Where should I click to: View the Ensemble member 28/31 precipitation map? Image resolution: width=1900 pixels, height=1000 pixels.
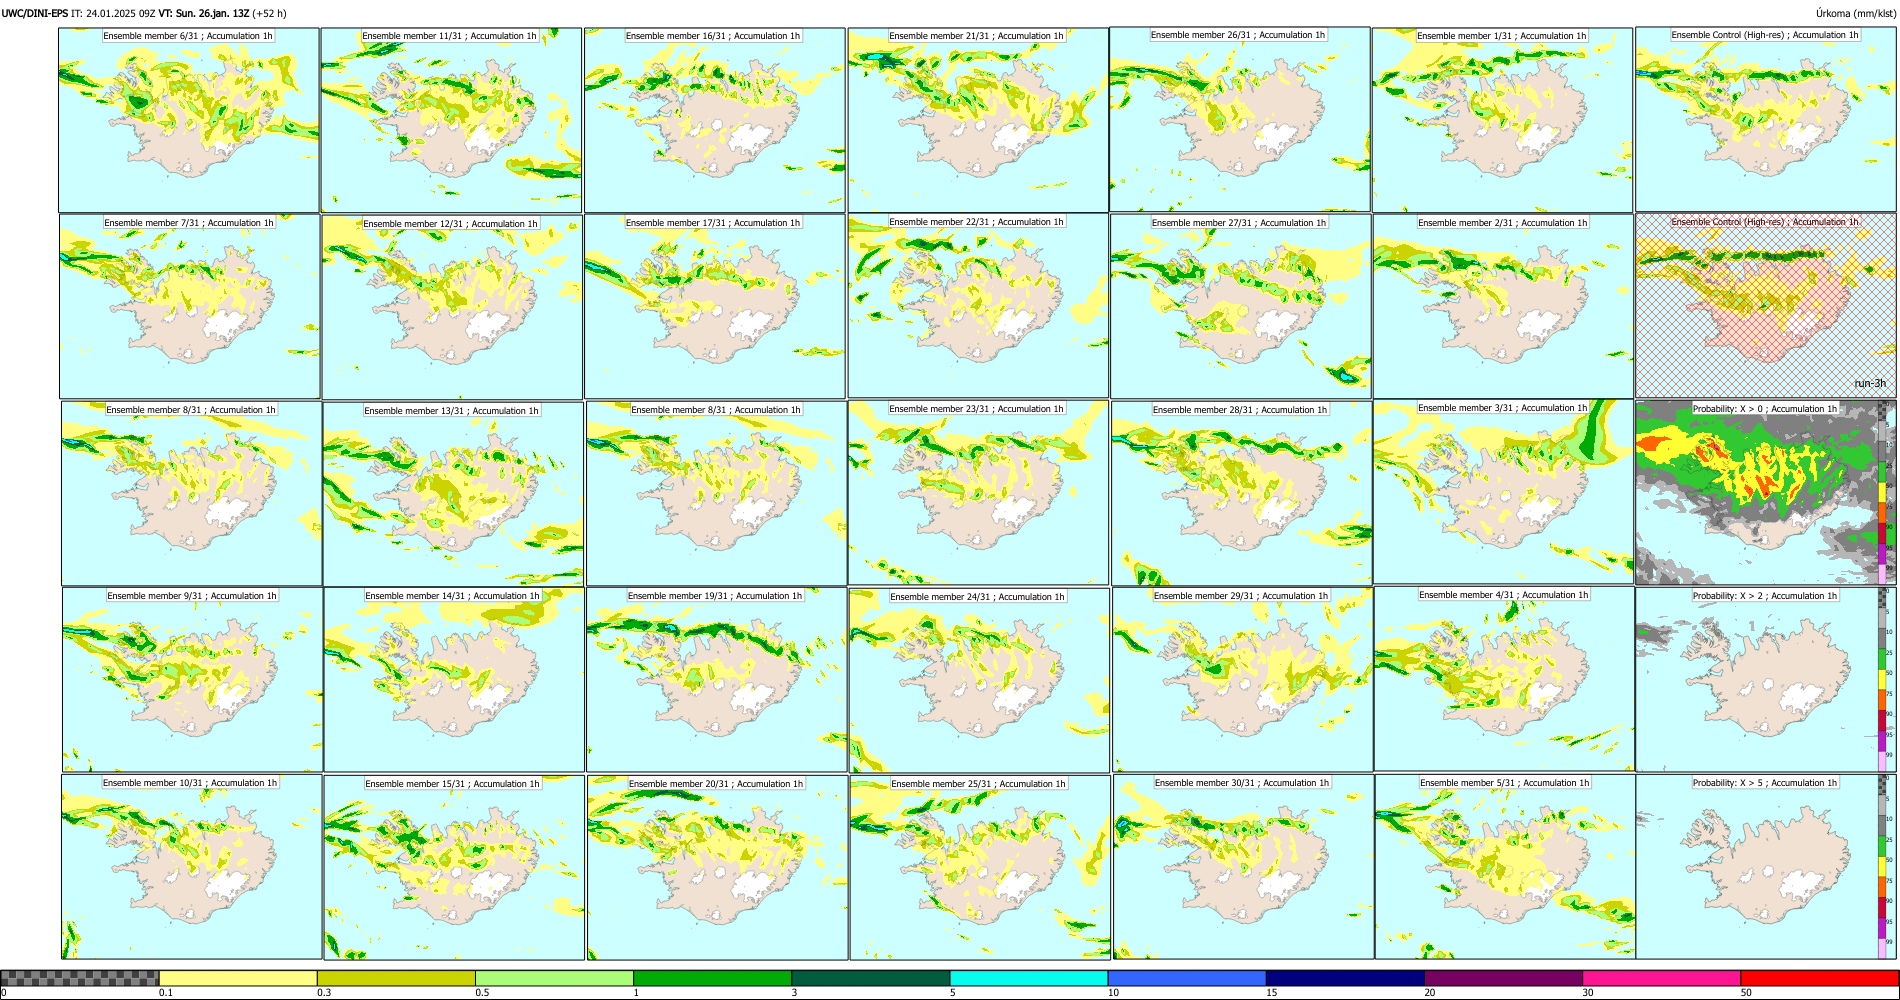click(1241, 494)
